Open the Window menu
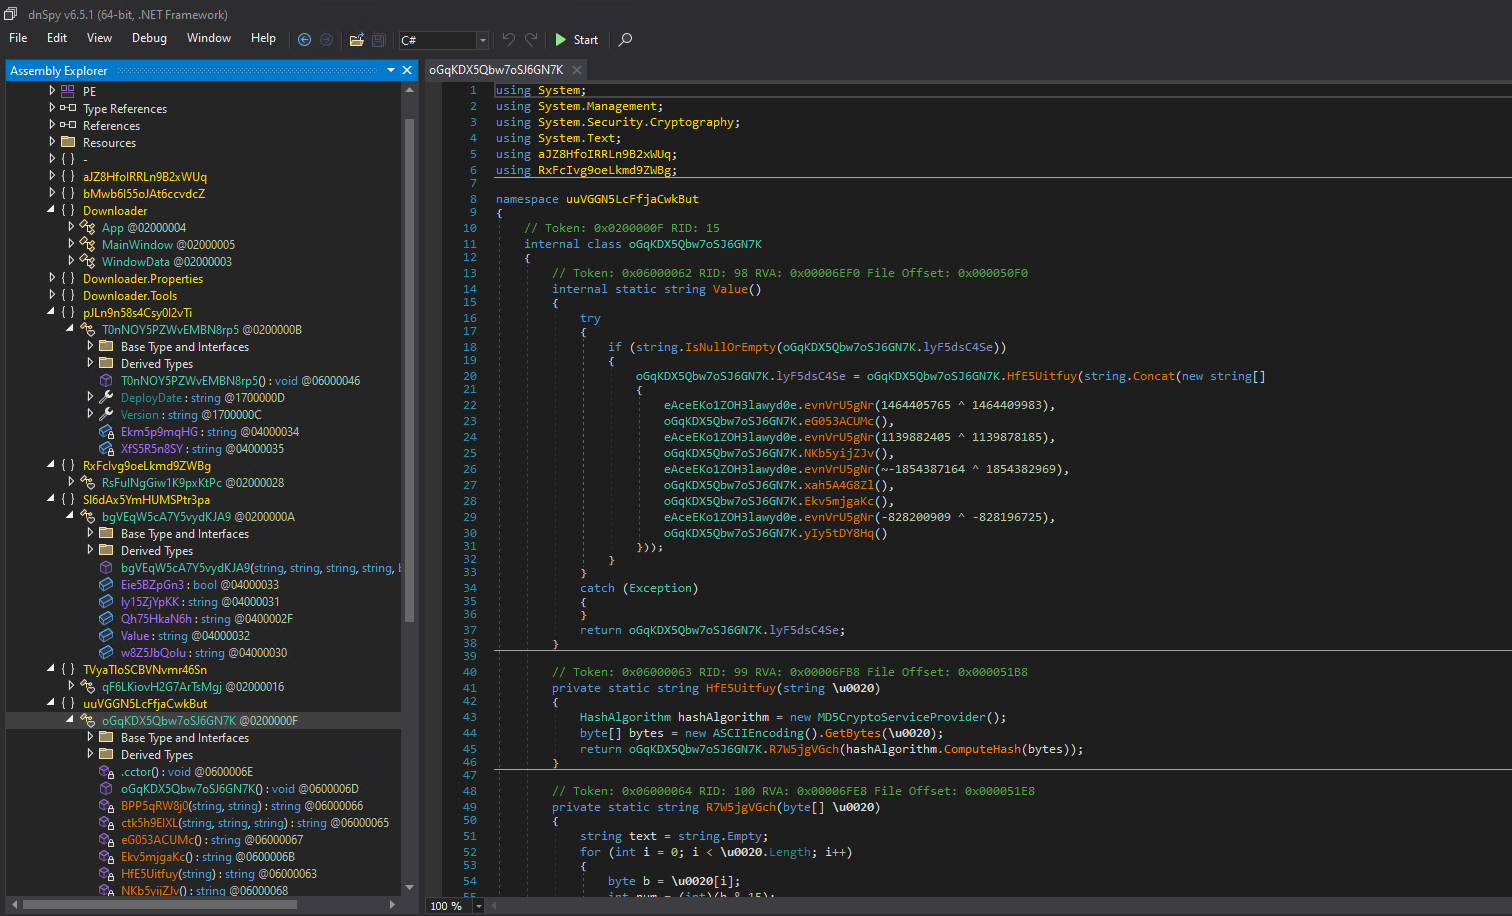This screenshot has width=1512, height=916. (x=209, y=38)
